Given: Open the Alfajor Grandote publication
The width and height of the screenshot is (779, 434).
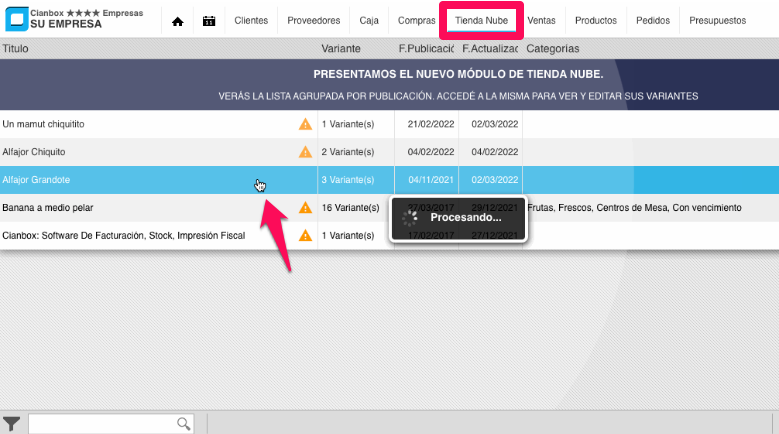Looking at the screenshot, I should pyautogui.click(x=390, y=180).
